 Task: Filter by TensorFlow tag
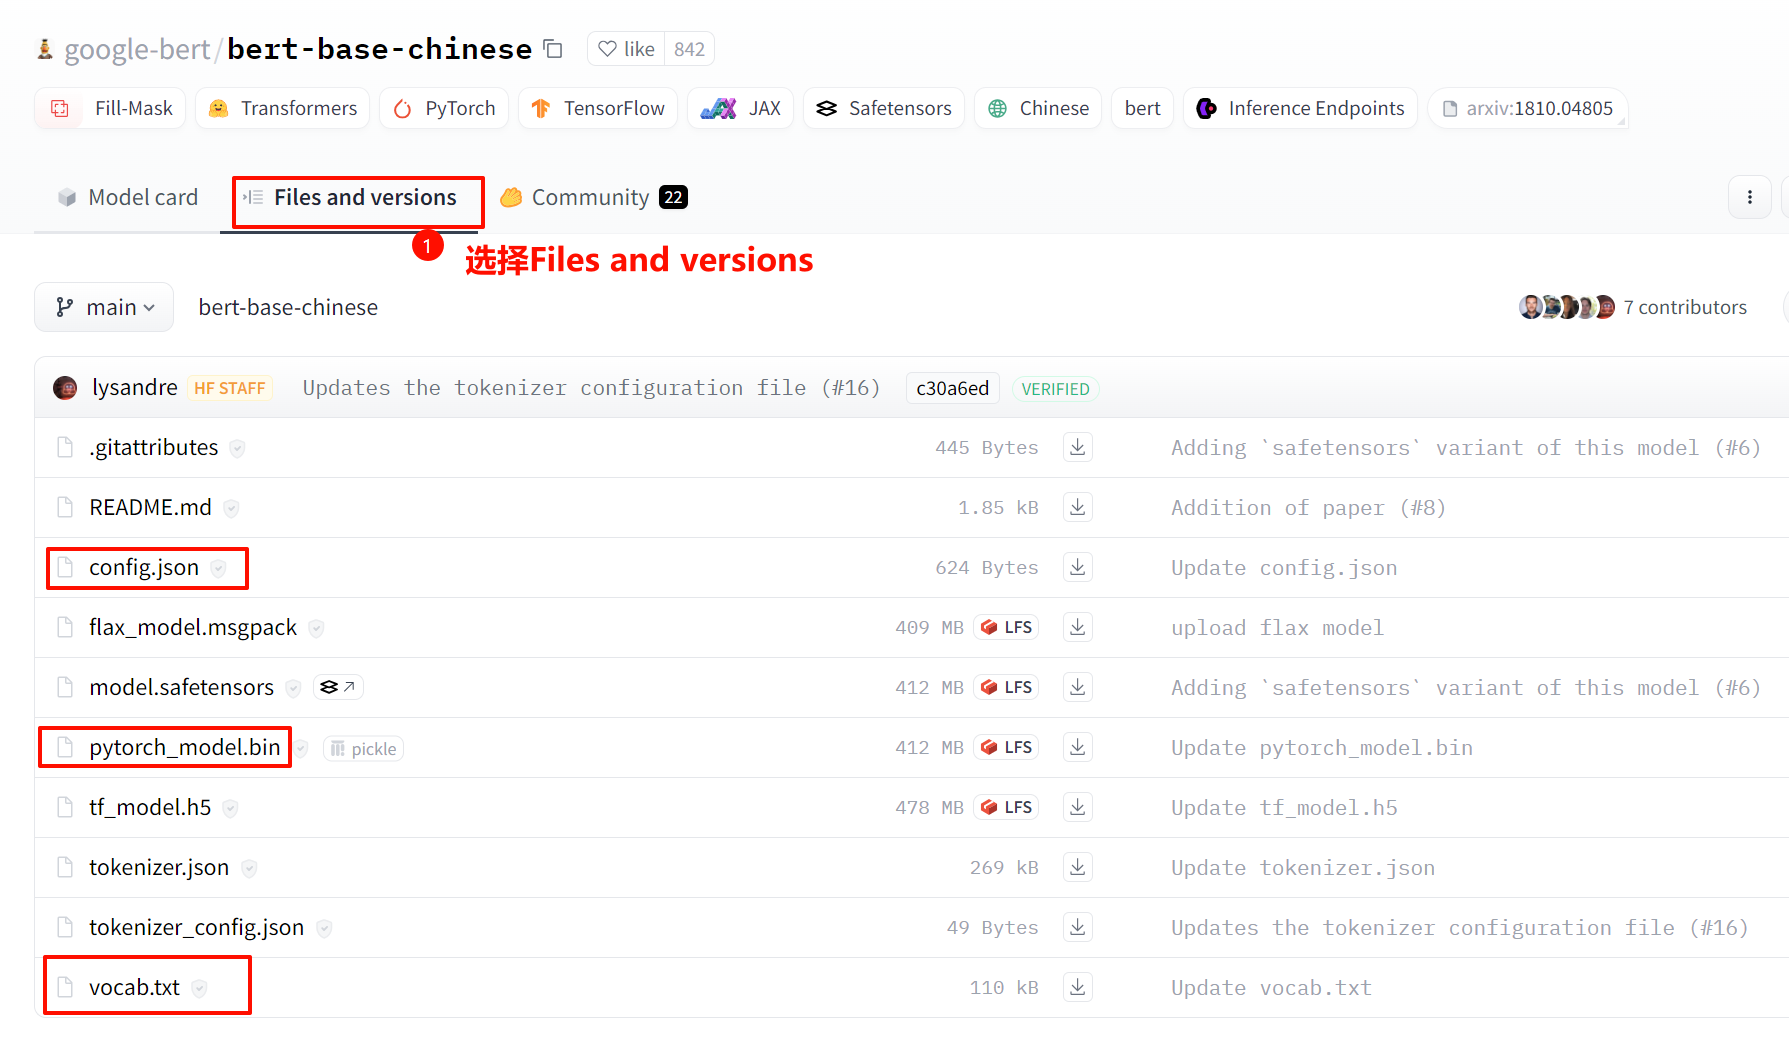coord(598,108)
